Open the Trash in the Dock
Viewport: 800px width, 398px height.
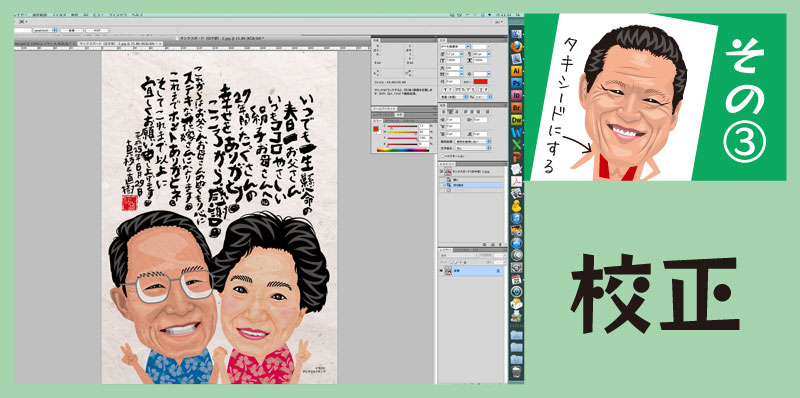516,371
